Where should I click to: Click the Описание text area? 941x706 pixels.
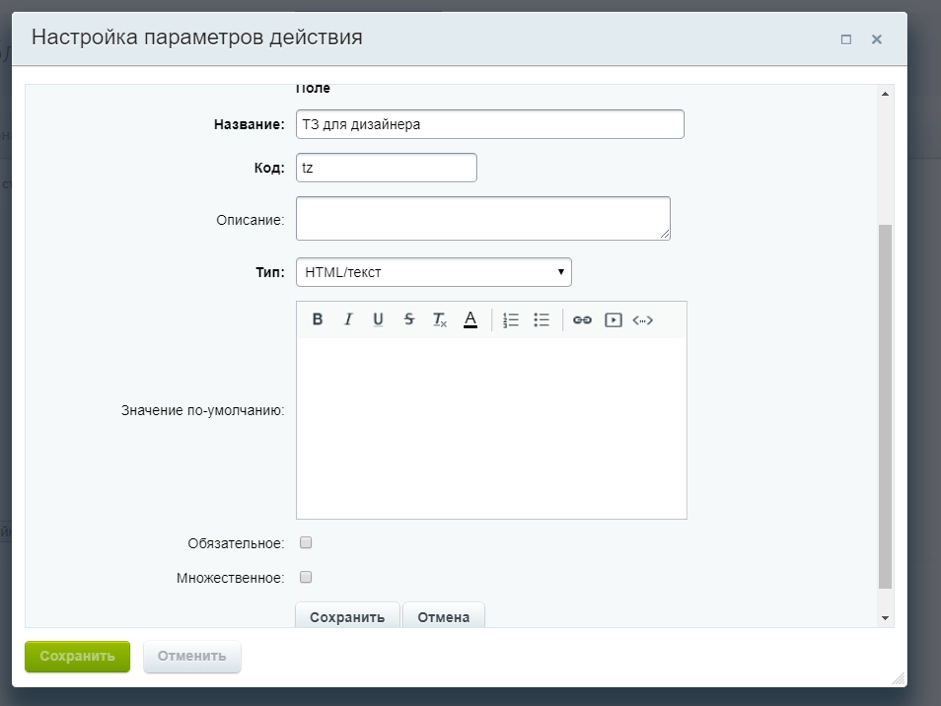tap(483, 217)
